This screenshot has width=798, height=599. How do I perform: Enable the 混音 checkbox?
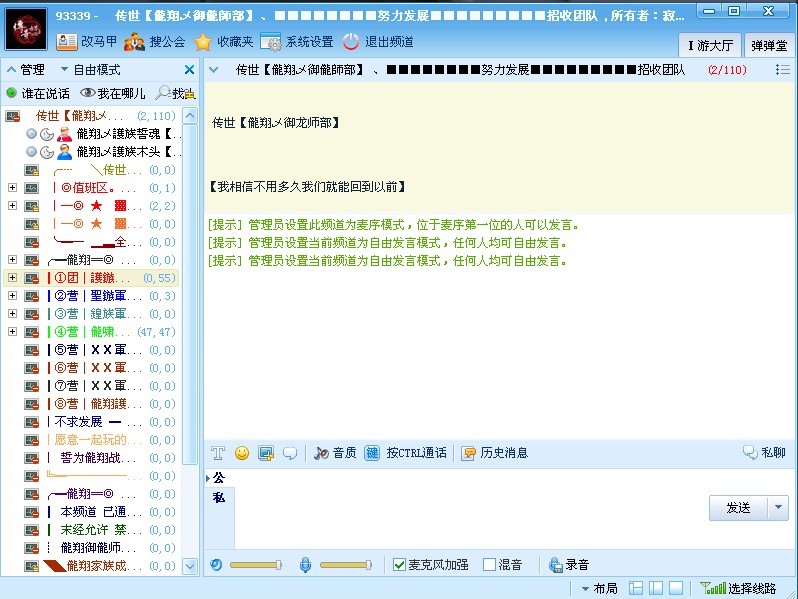pos(489,564)
